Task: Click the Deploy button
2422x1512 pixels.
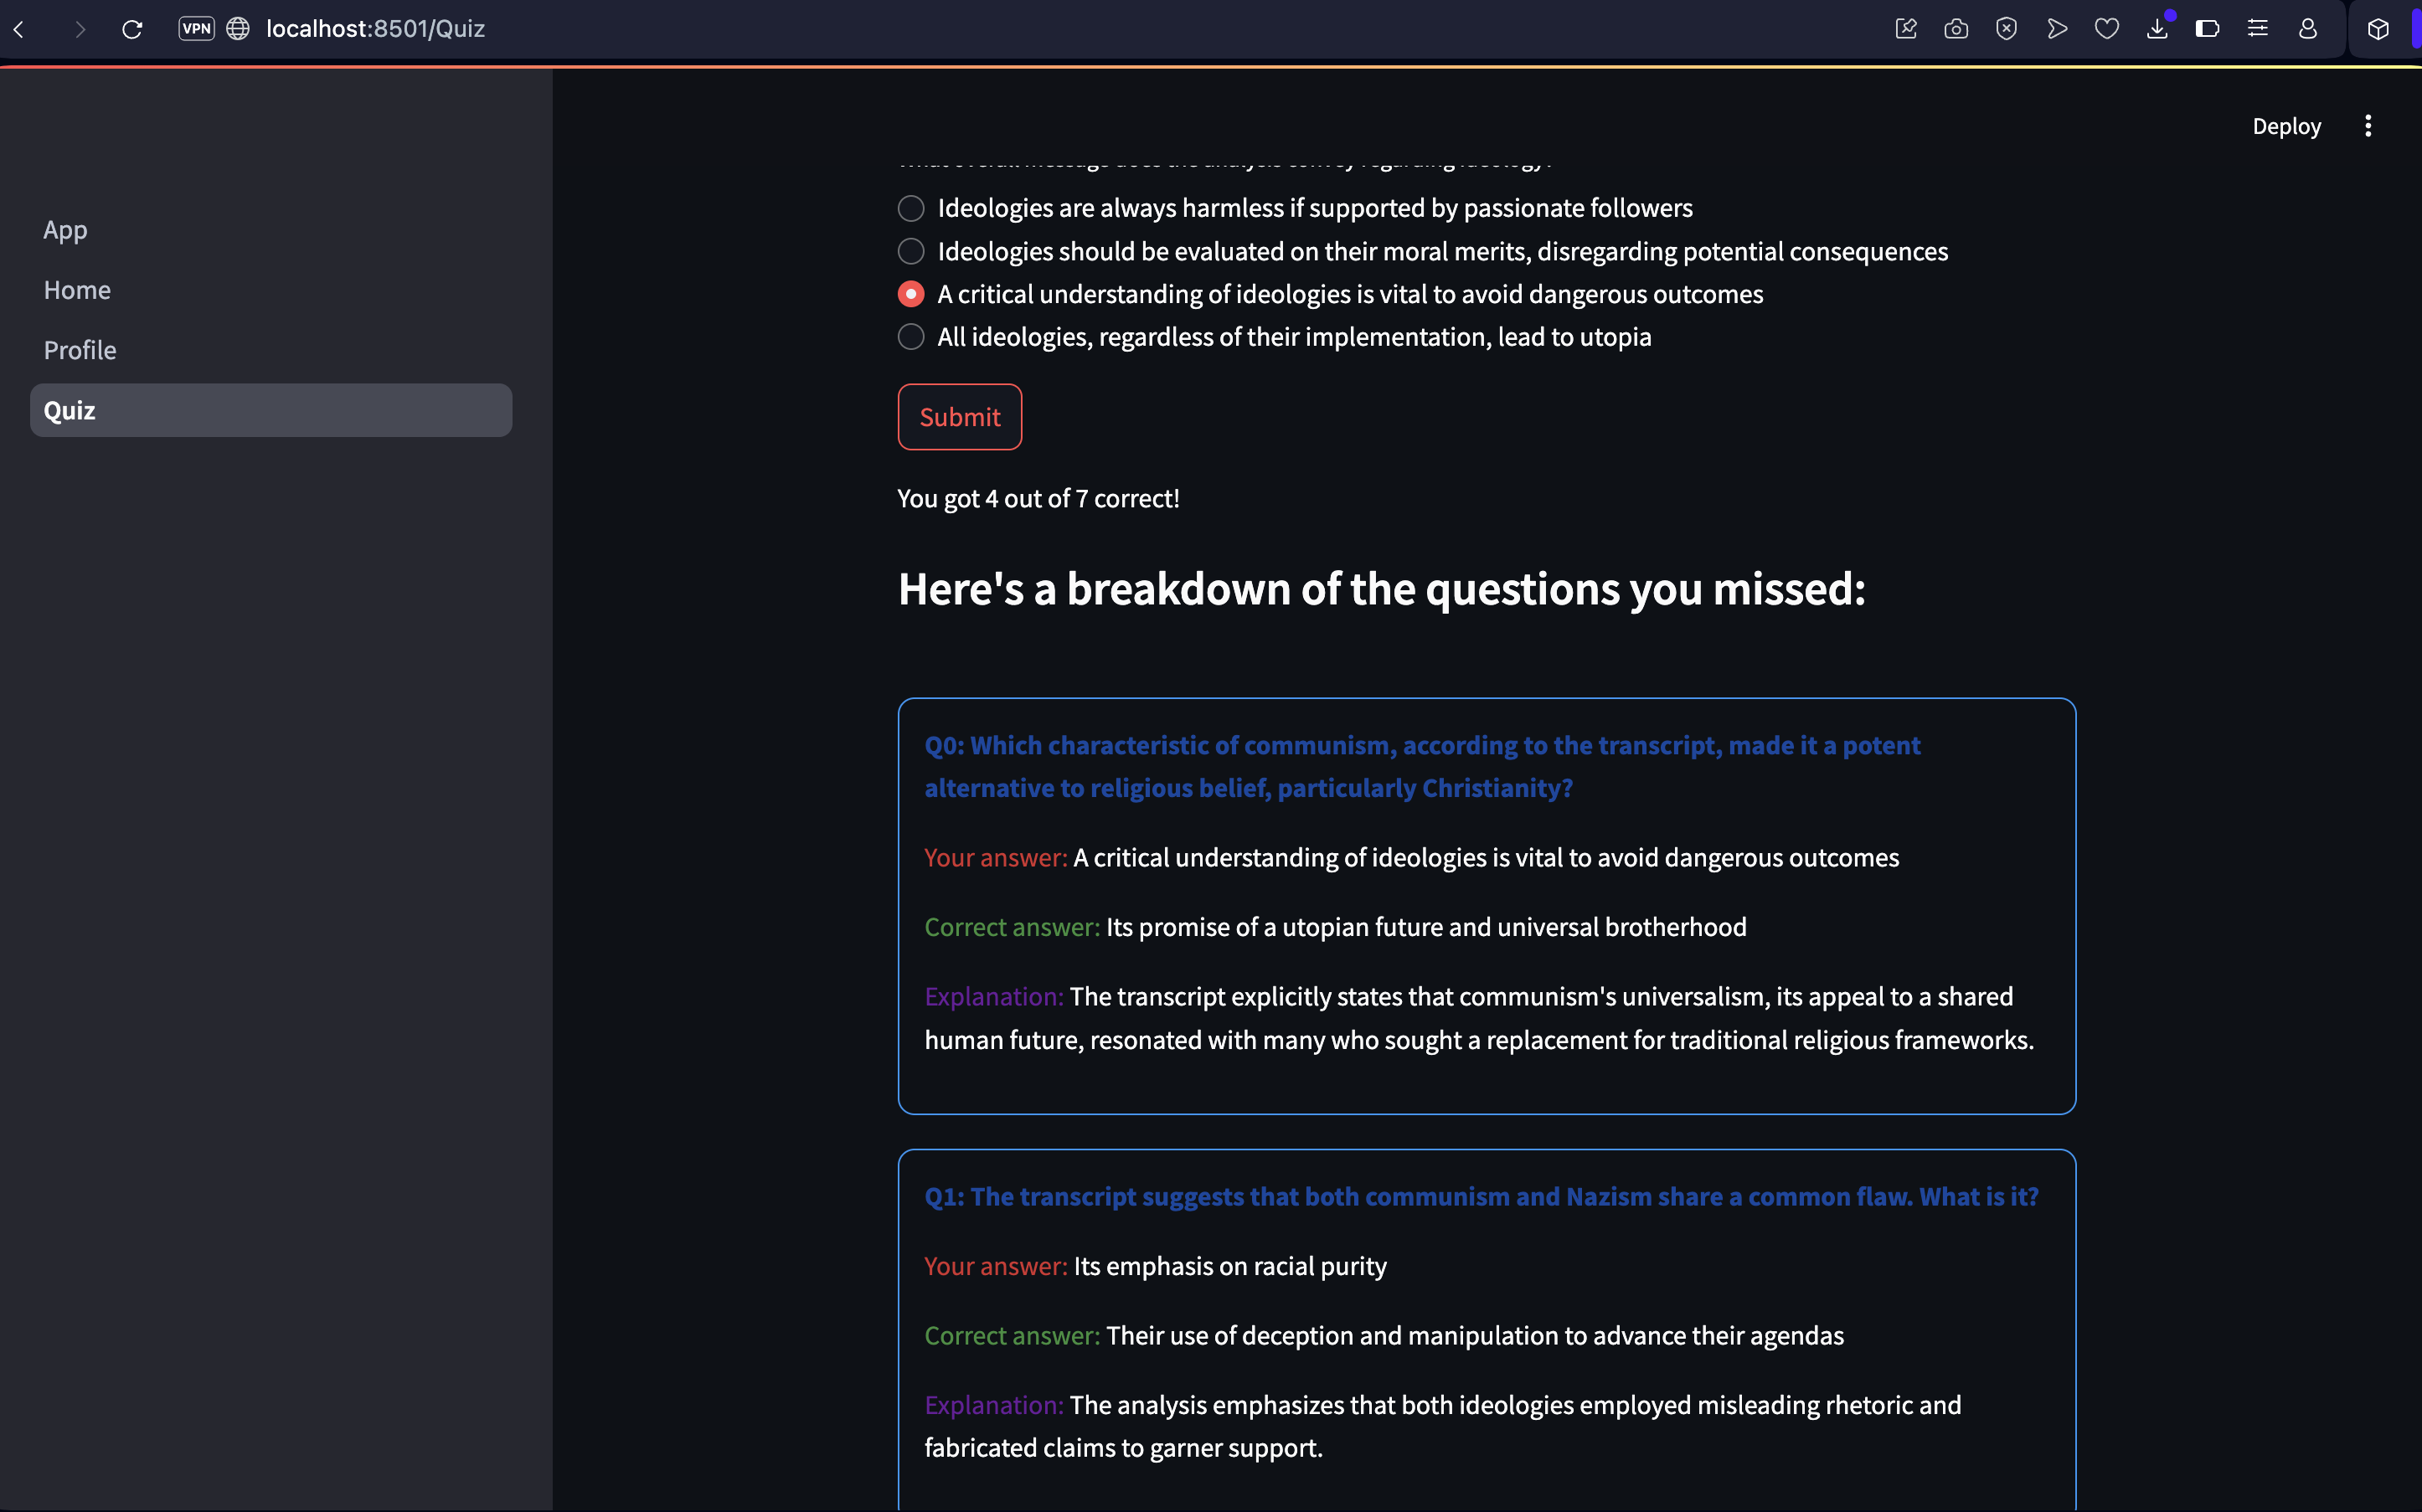Action: [x=2286, y=126]
